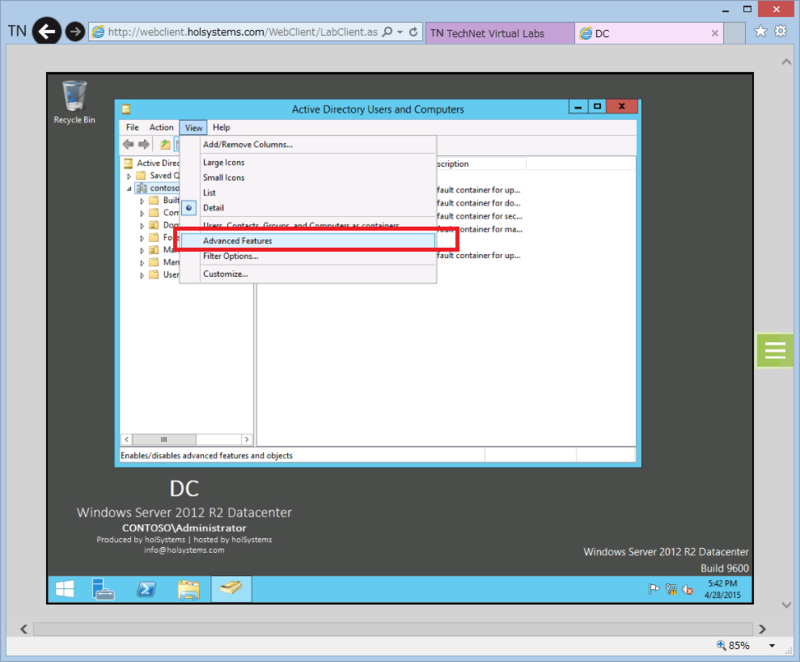The width and height of the screenshot is (800, 662).
Task: Expand the Builtin tree node
Action: (142, 201)
